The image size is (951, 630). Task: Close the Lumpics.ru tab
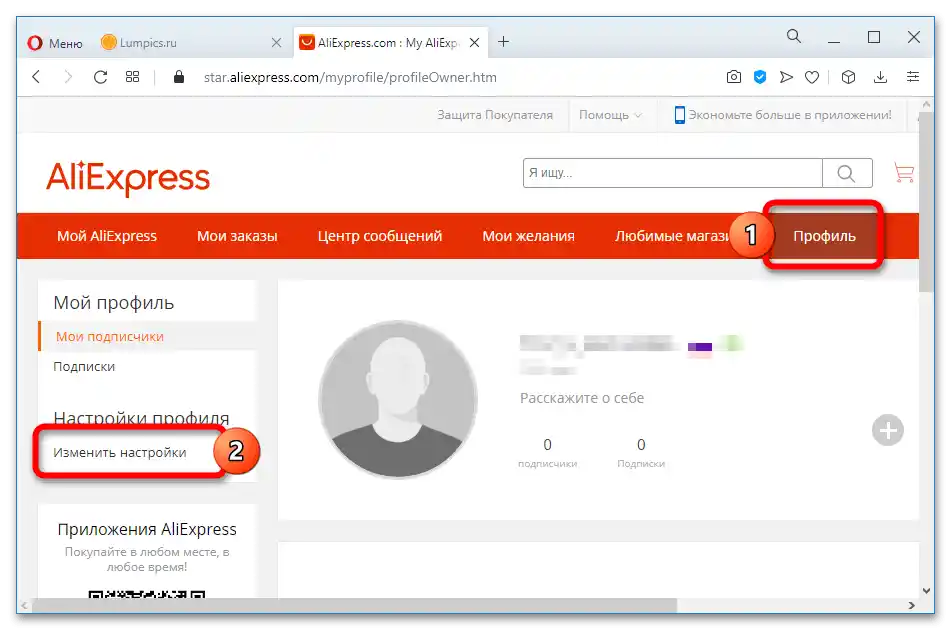277,42
